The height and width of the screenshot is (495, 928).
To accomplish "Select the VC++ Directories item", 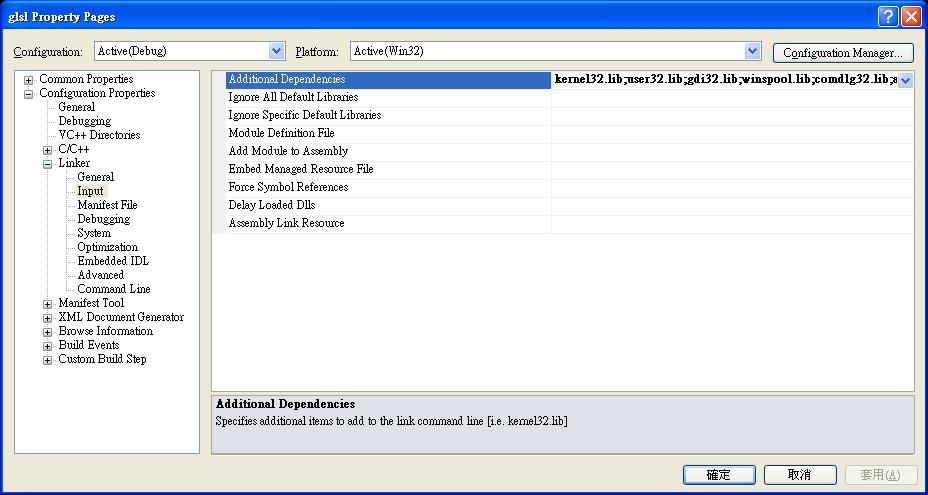I will (x=99, y=135).
